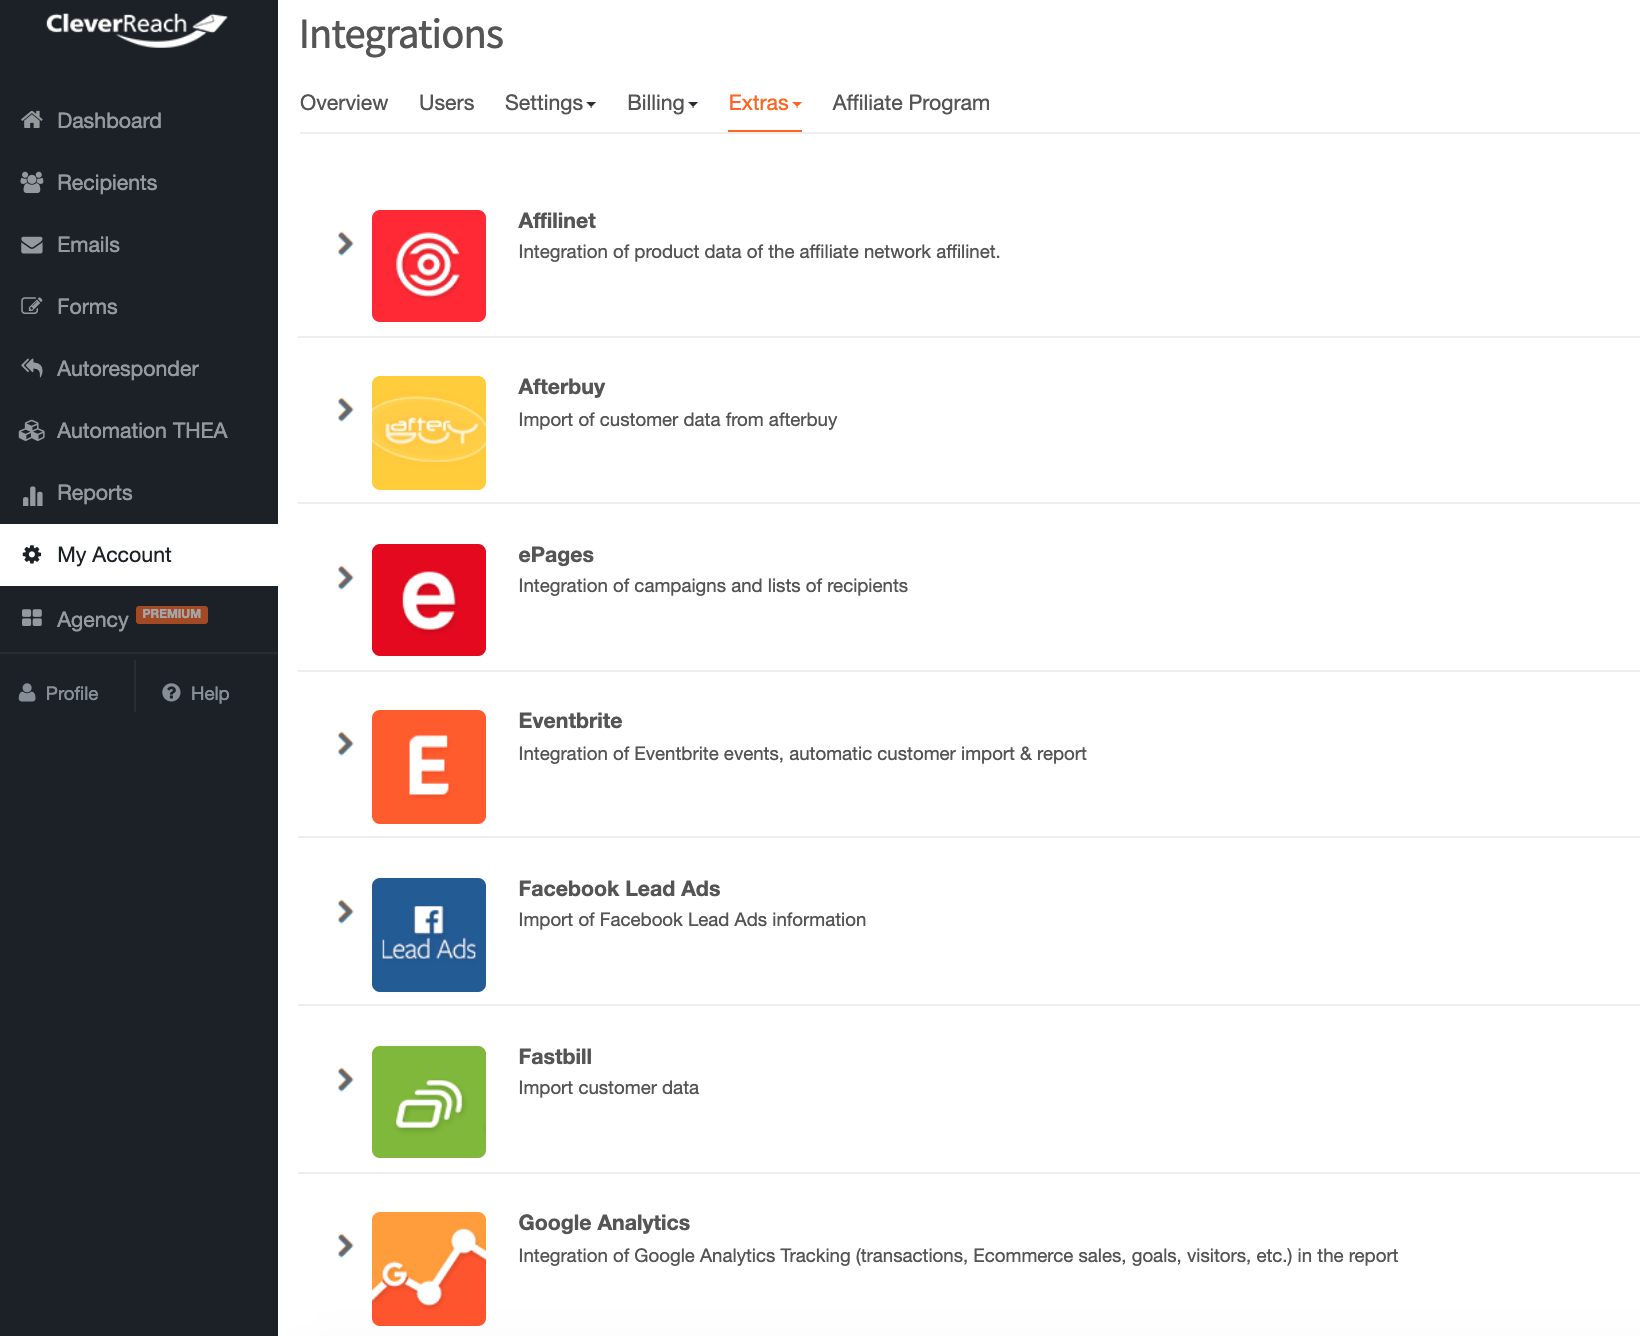Switch to the Users tab
Screen dimensions: 1640x1336
tap(446, 103)
